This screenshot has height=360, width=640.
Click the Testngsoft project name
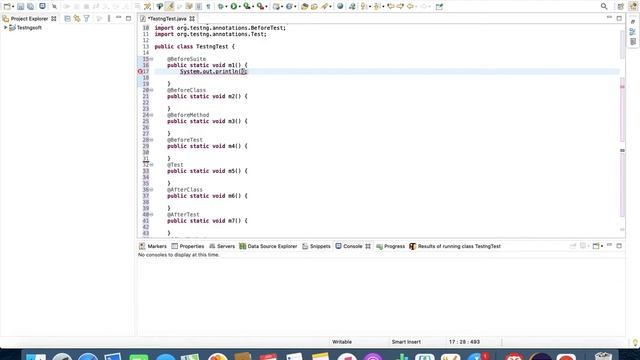click(29, 28)
